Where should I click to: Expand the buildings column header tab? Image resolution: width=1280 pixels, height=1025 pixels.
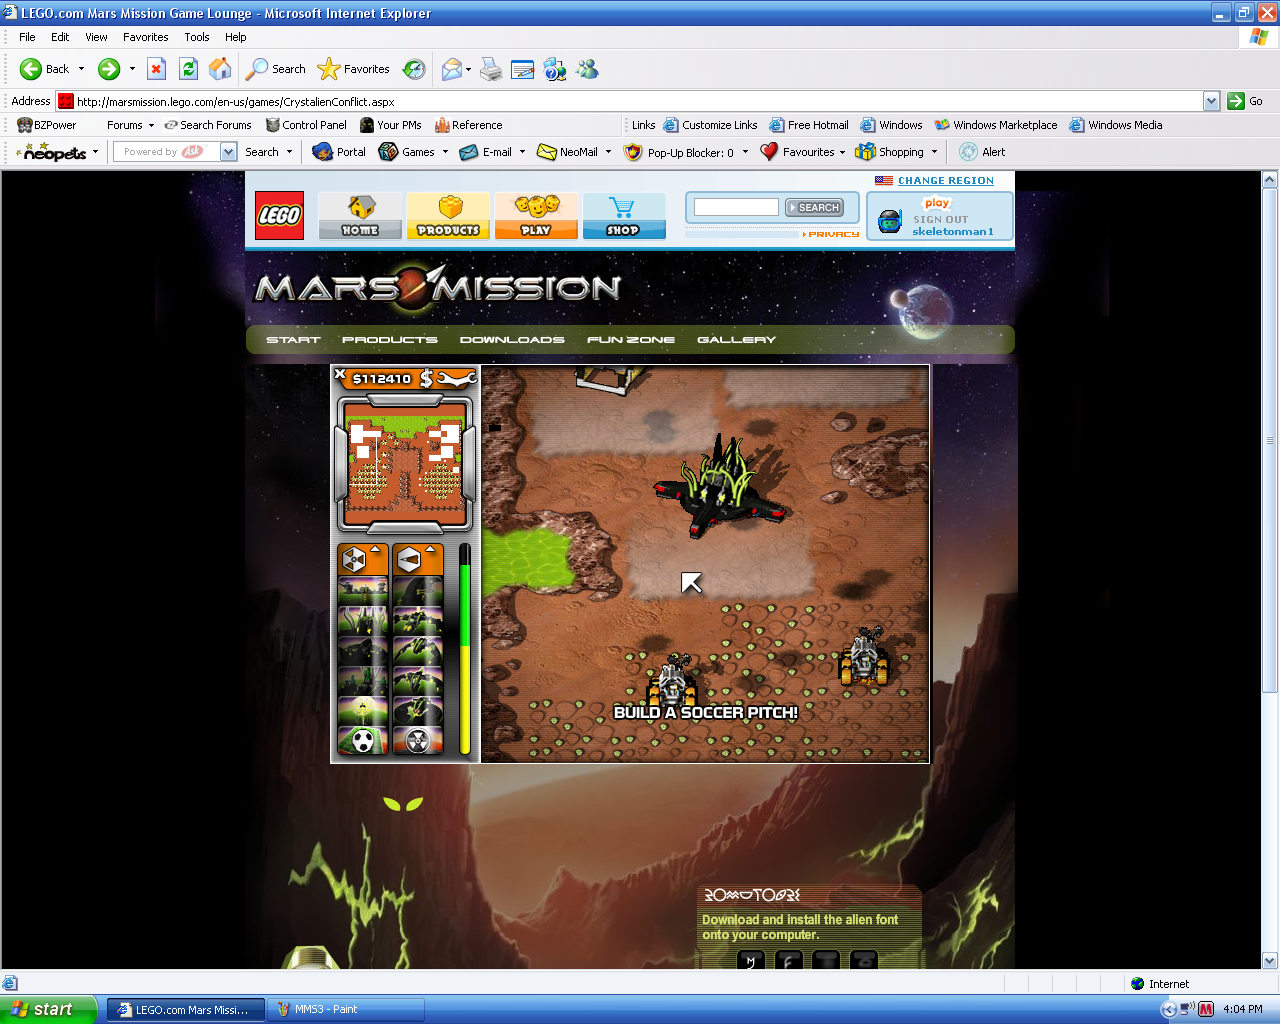tap(363, 559)
